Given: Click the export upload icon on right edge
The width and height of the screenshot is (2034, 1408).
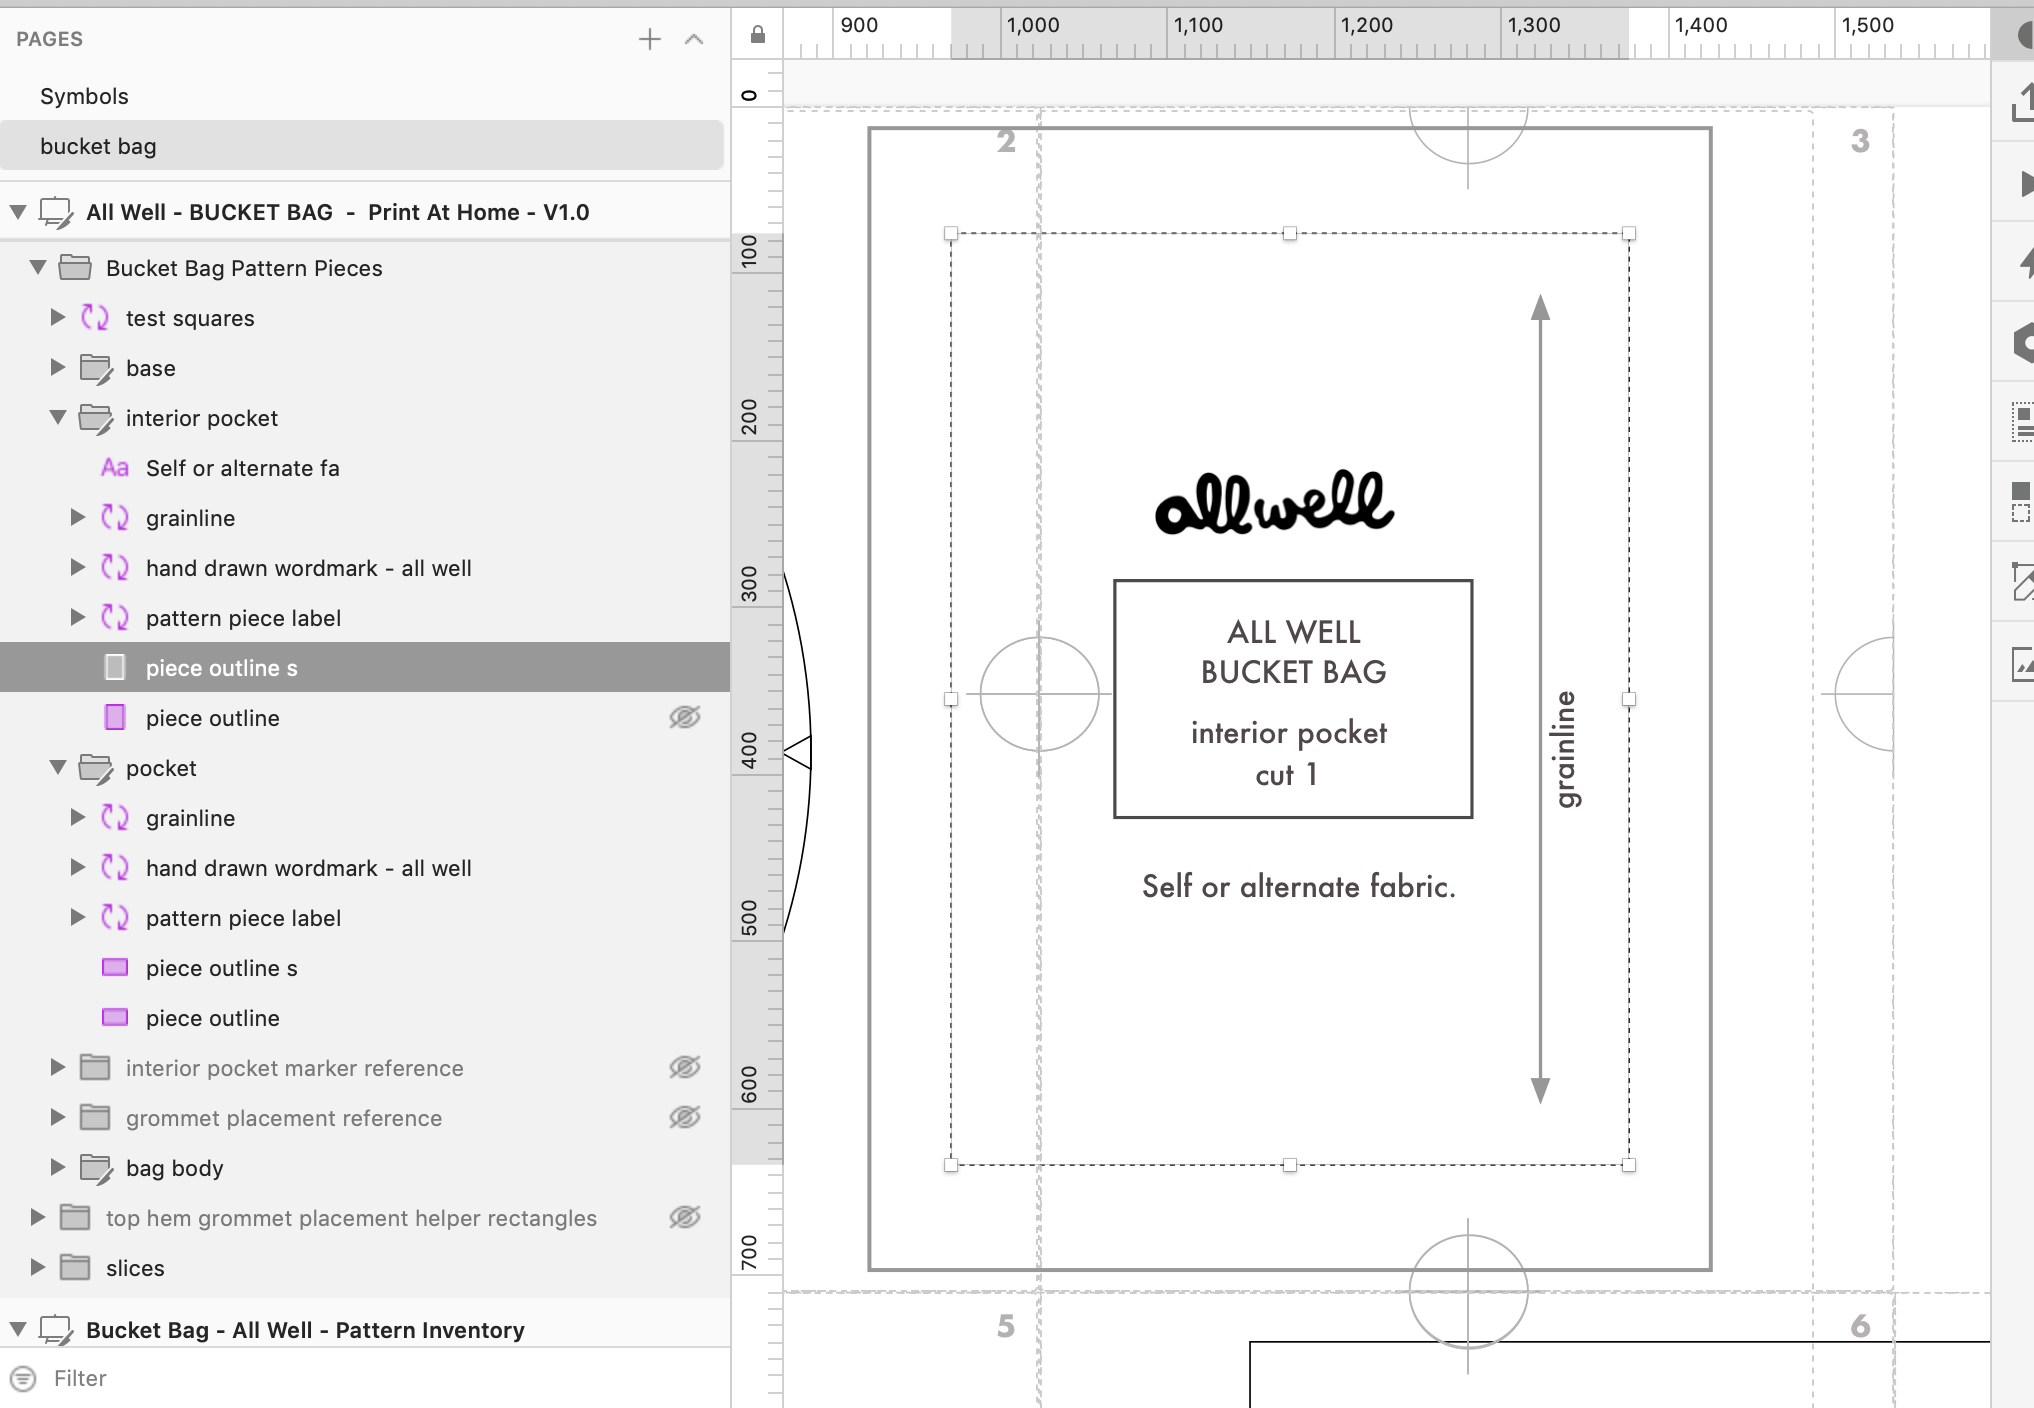Looking at the screenshot, I should [2022, 104].
